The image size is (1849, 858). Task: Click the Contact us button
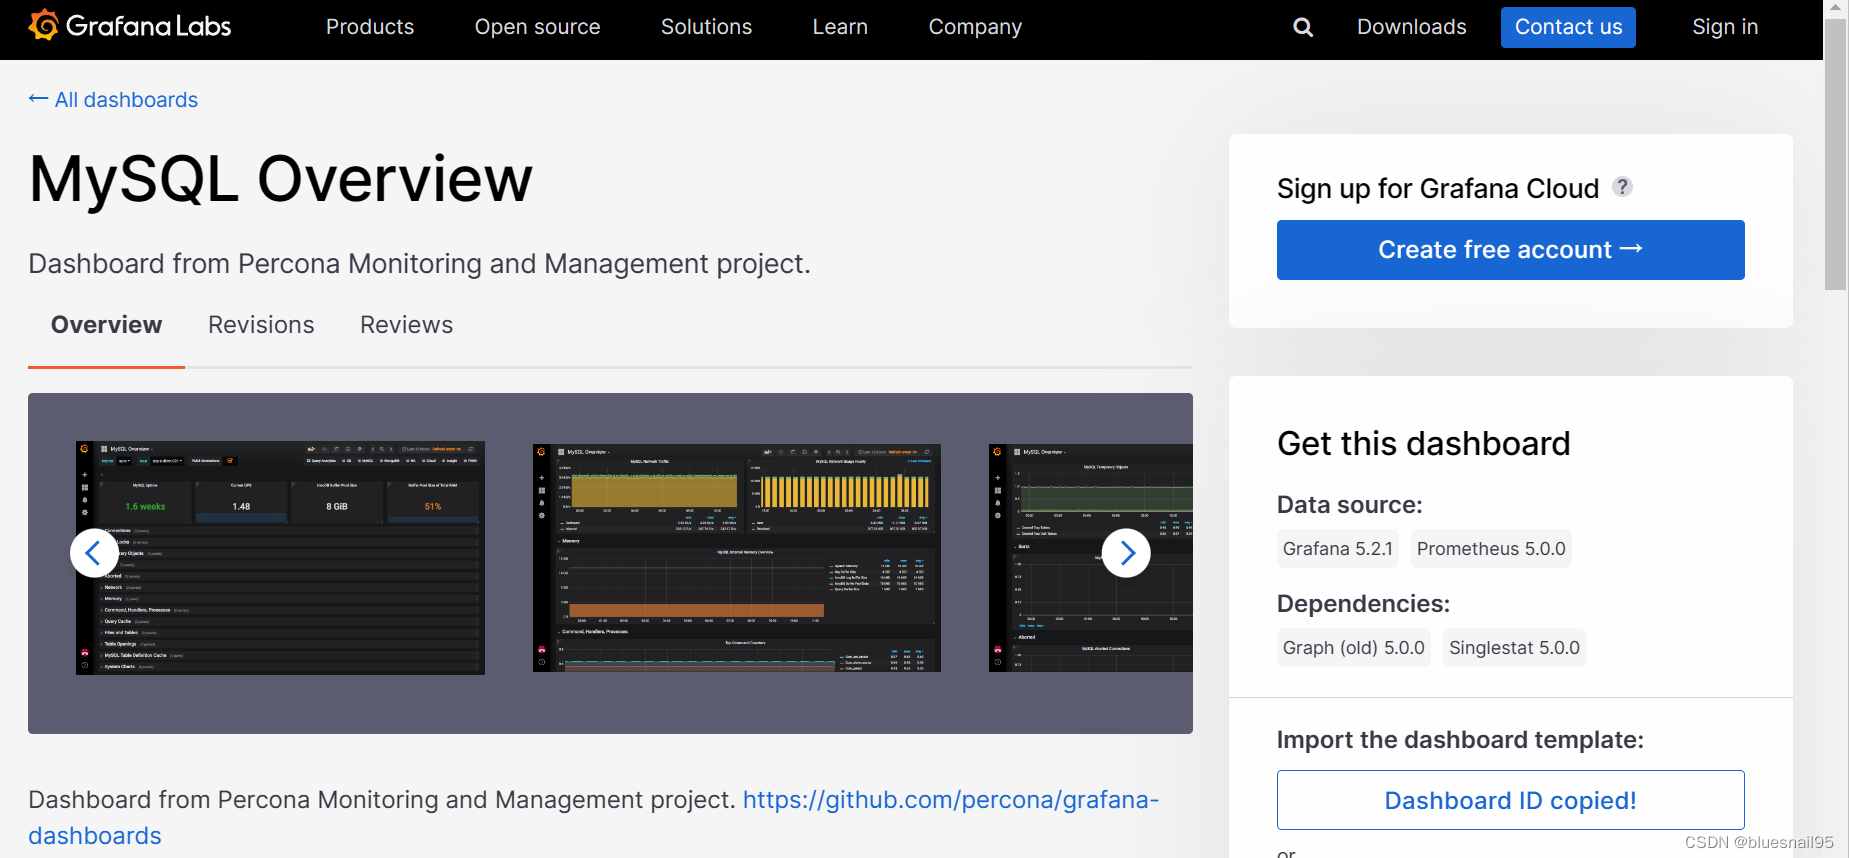coord(1568,27)
